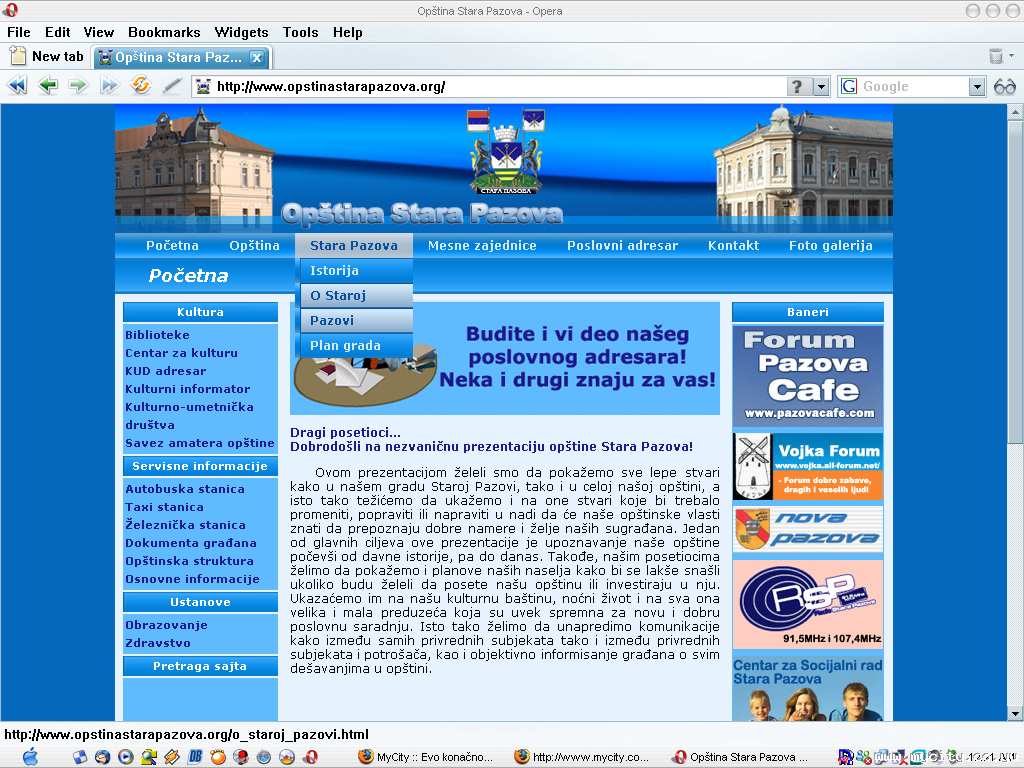Open the Kontakt navigation item
The height and width of the screenshot is (768, 1024).
point(733,246)
